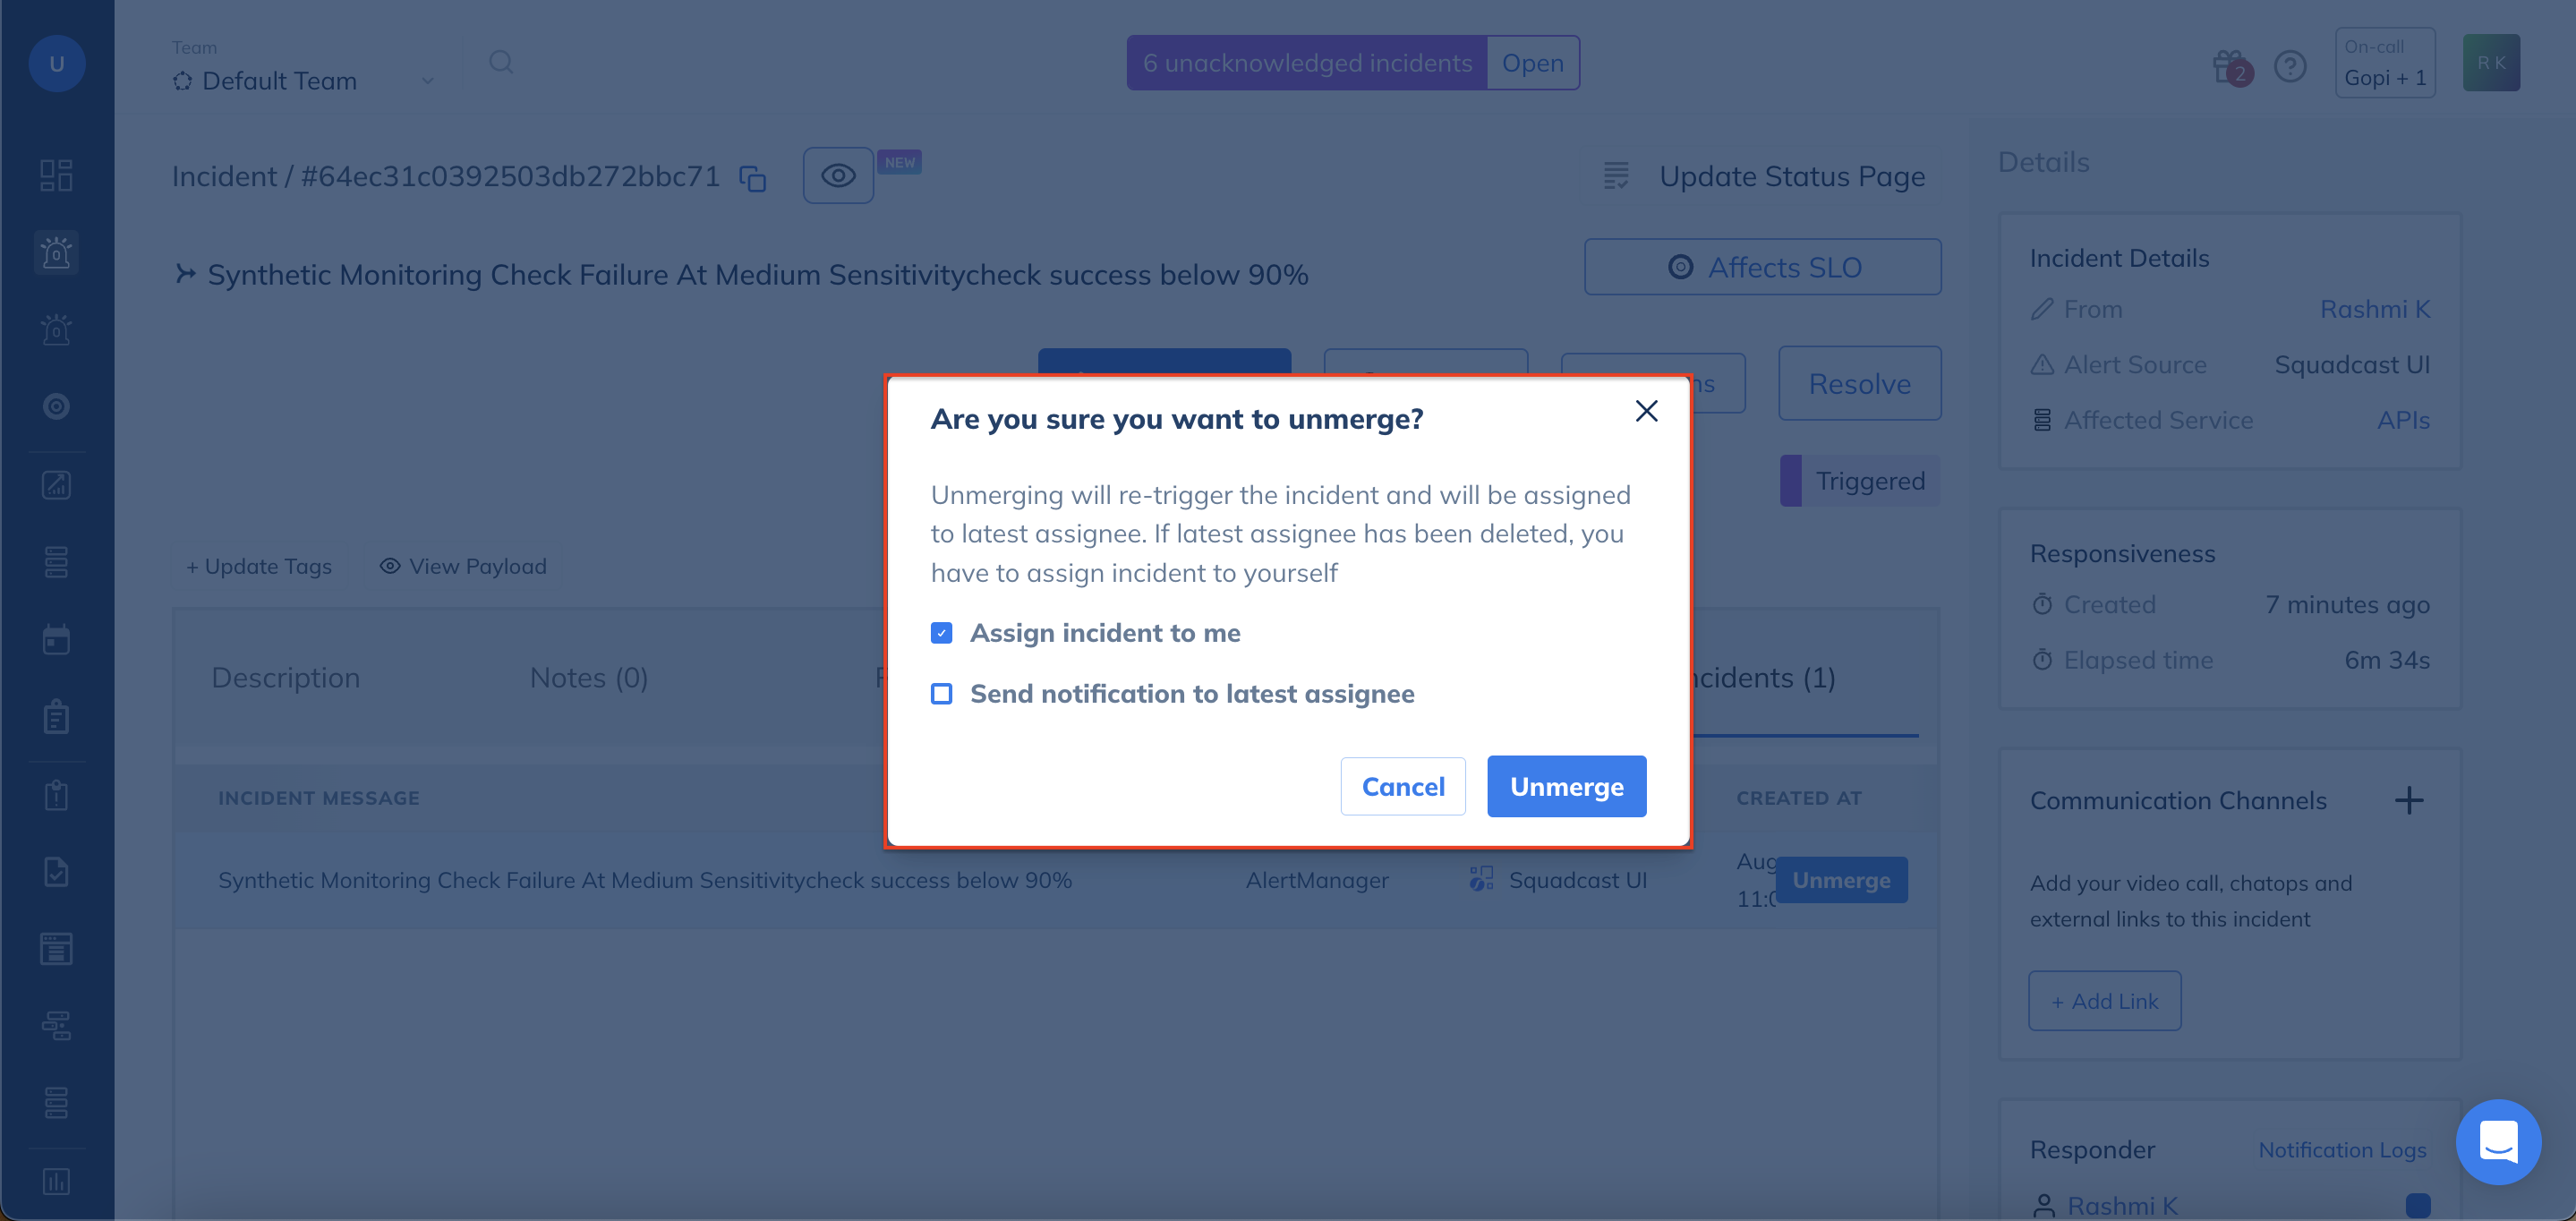
Task: Open the SLO target icon in sidebar
Action: click(x=56, y=406)
